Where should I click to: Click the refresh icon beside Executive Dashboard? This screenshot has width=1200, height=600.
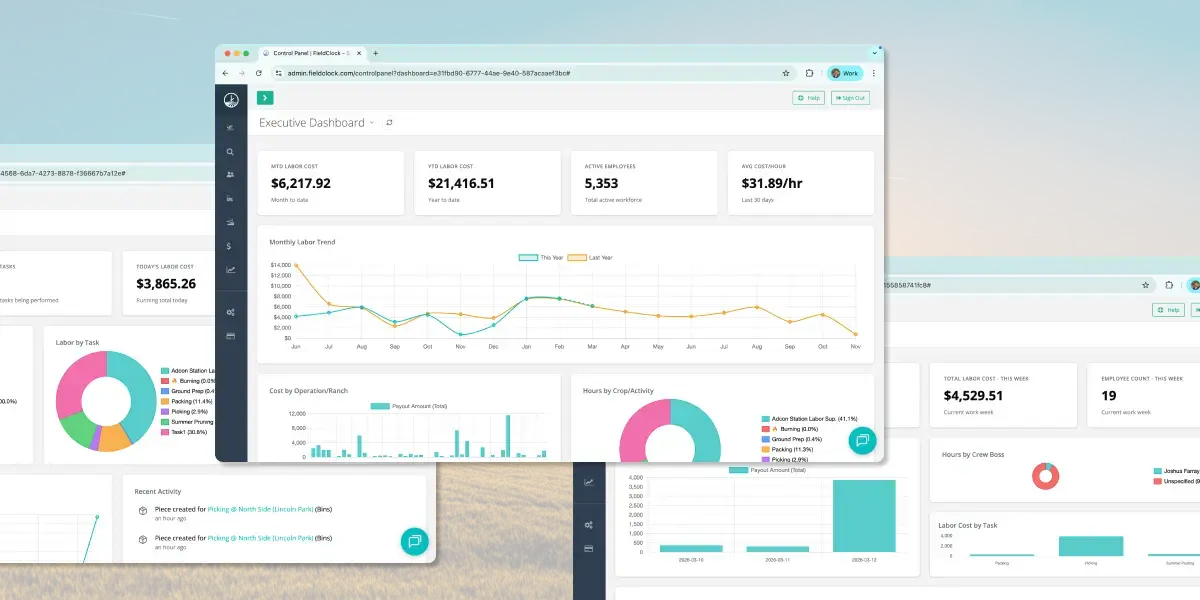point(389,121)
